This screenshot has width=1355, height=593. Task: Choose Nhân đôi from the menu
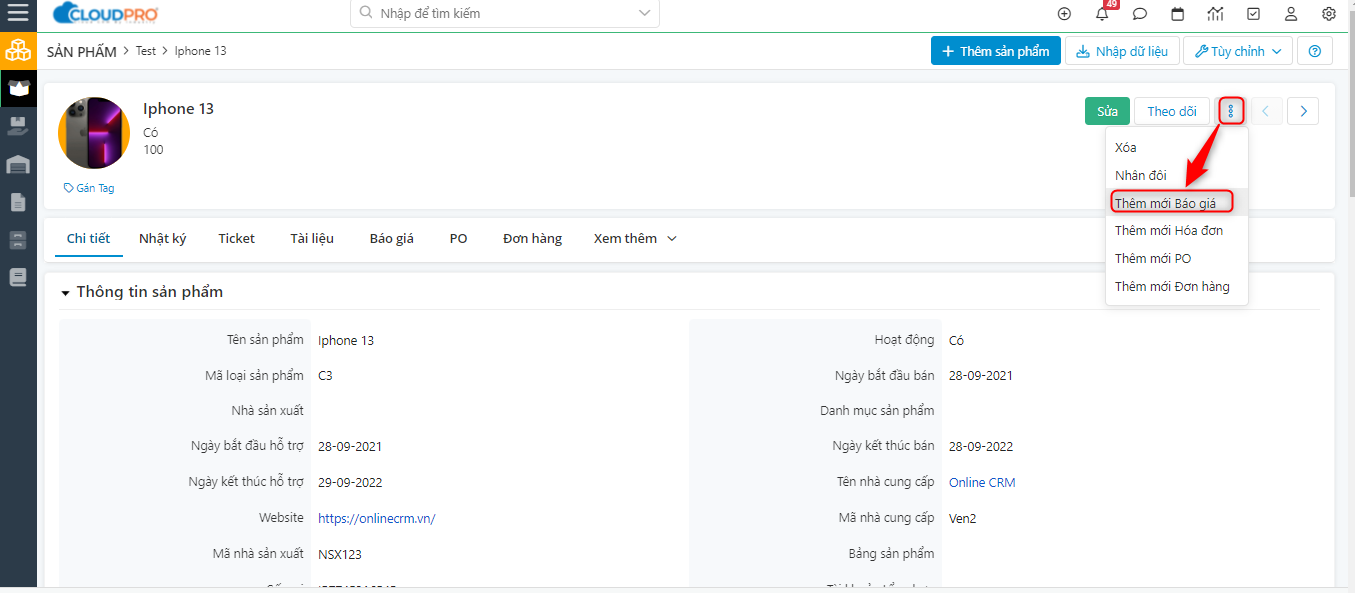(x=1176, y=175)
